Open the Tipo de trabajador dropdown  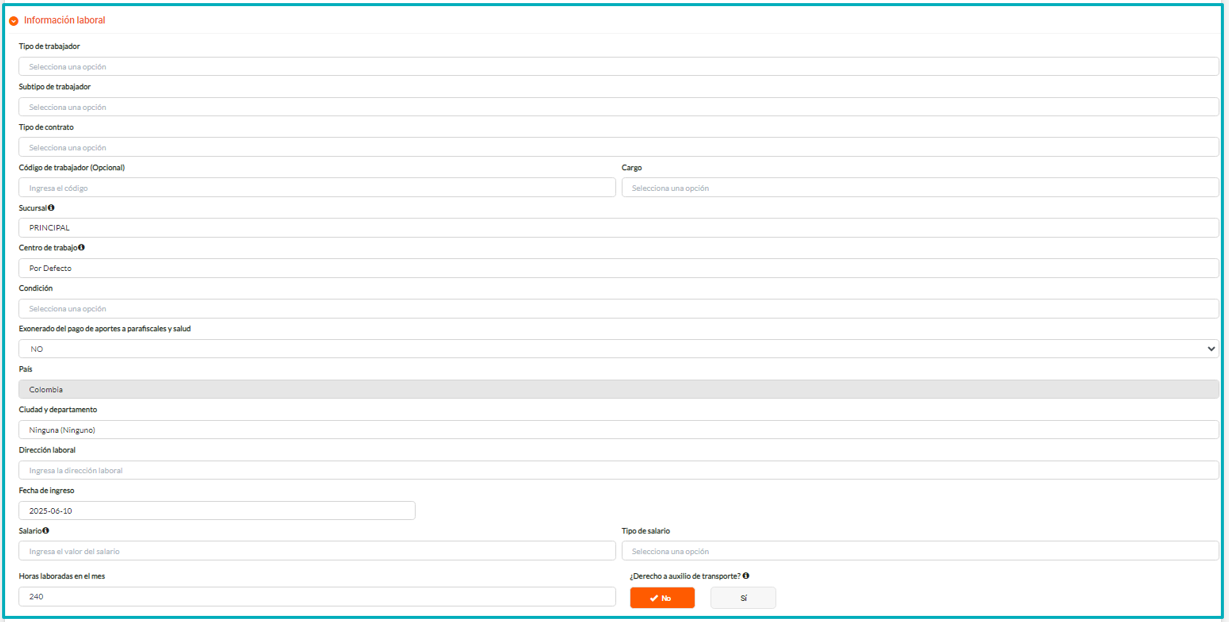pyautogui.click(x=617, y=67)
